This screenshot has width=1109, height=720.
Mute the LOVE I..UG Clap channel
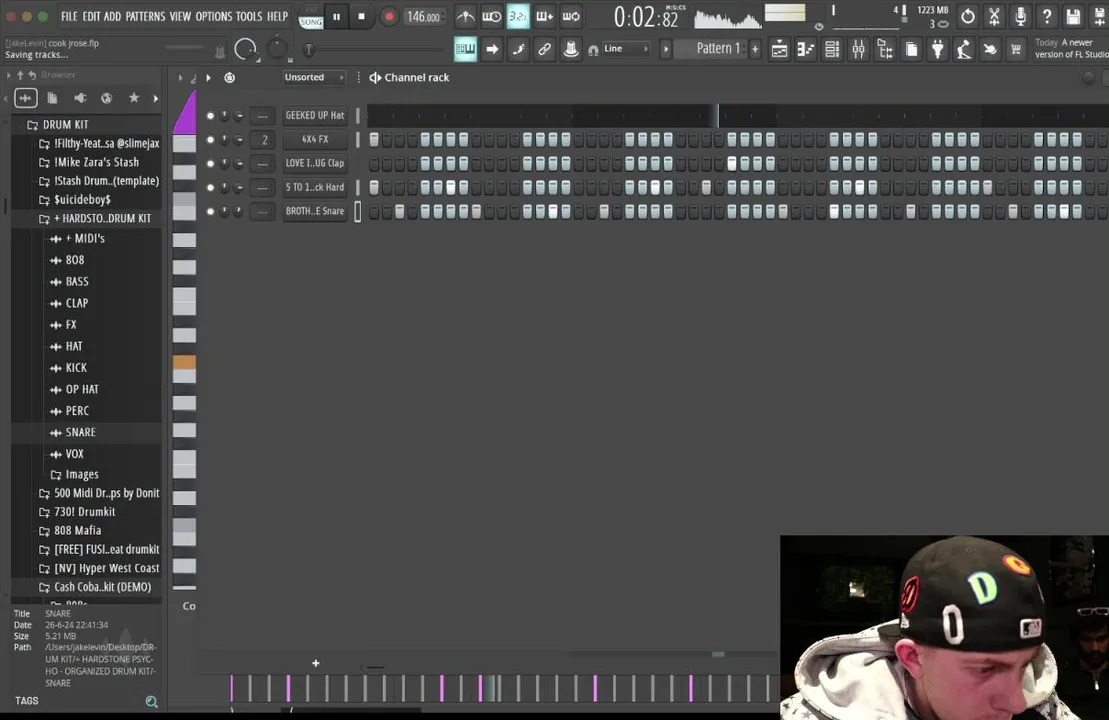tap(210, 163)
